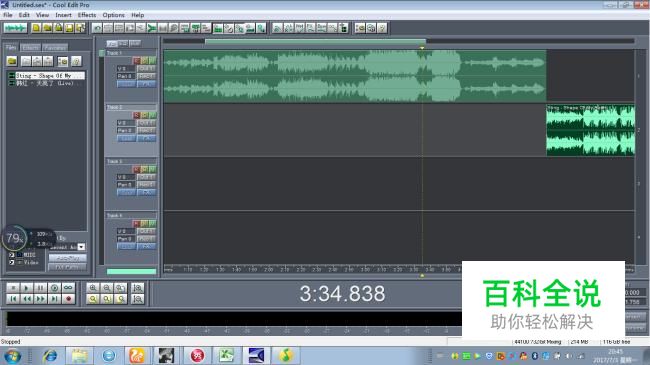650x365 pixels.
Task: Open the Effects menu
Action: 87,15
